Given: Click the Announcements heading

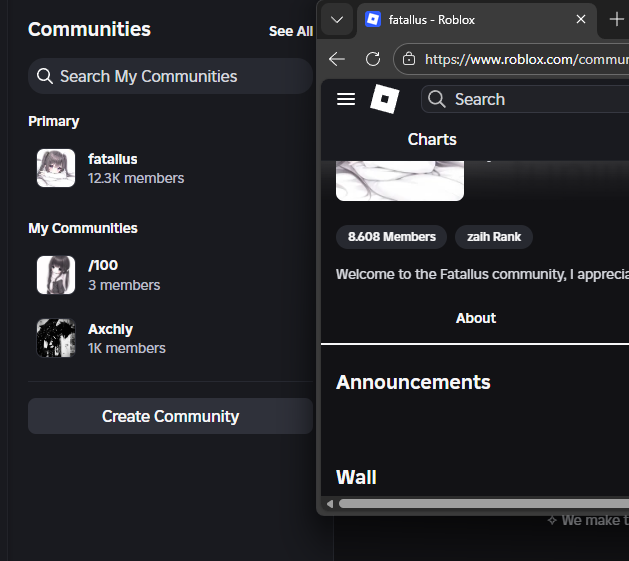Looking at the screenshot, I should (x=413, y=382).
